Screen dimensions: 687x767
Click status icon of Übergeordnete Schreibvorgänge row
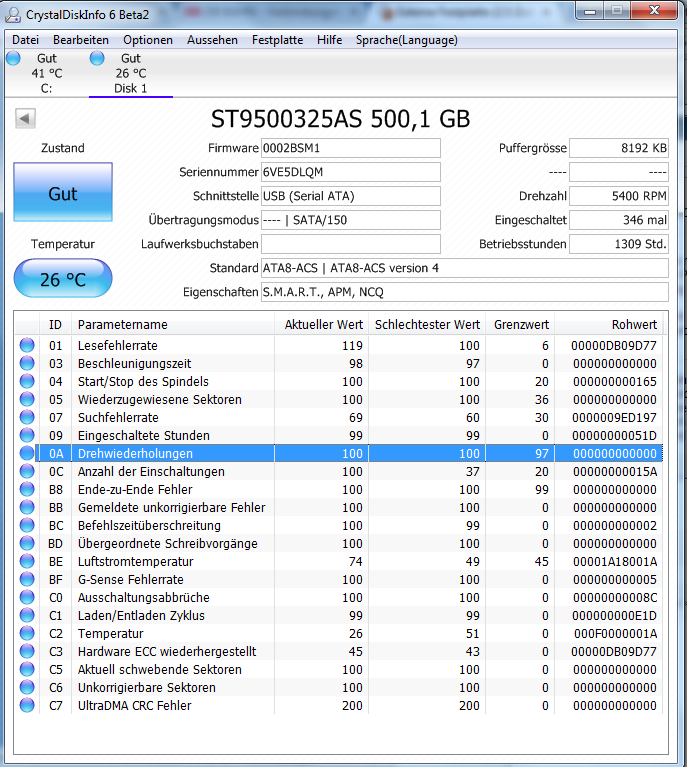click(27, 543)
